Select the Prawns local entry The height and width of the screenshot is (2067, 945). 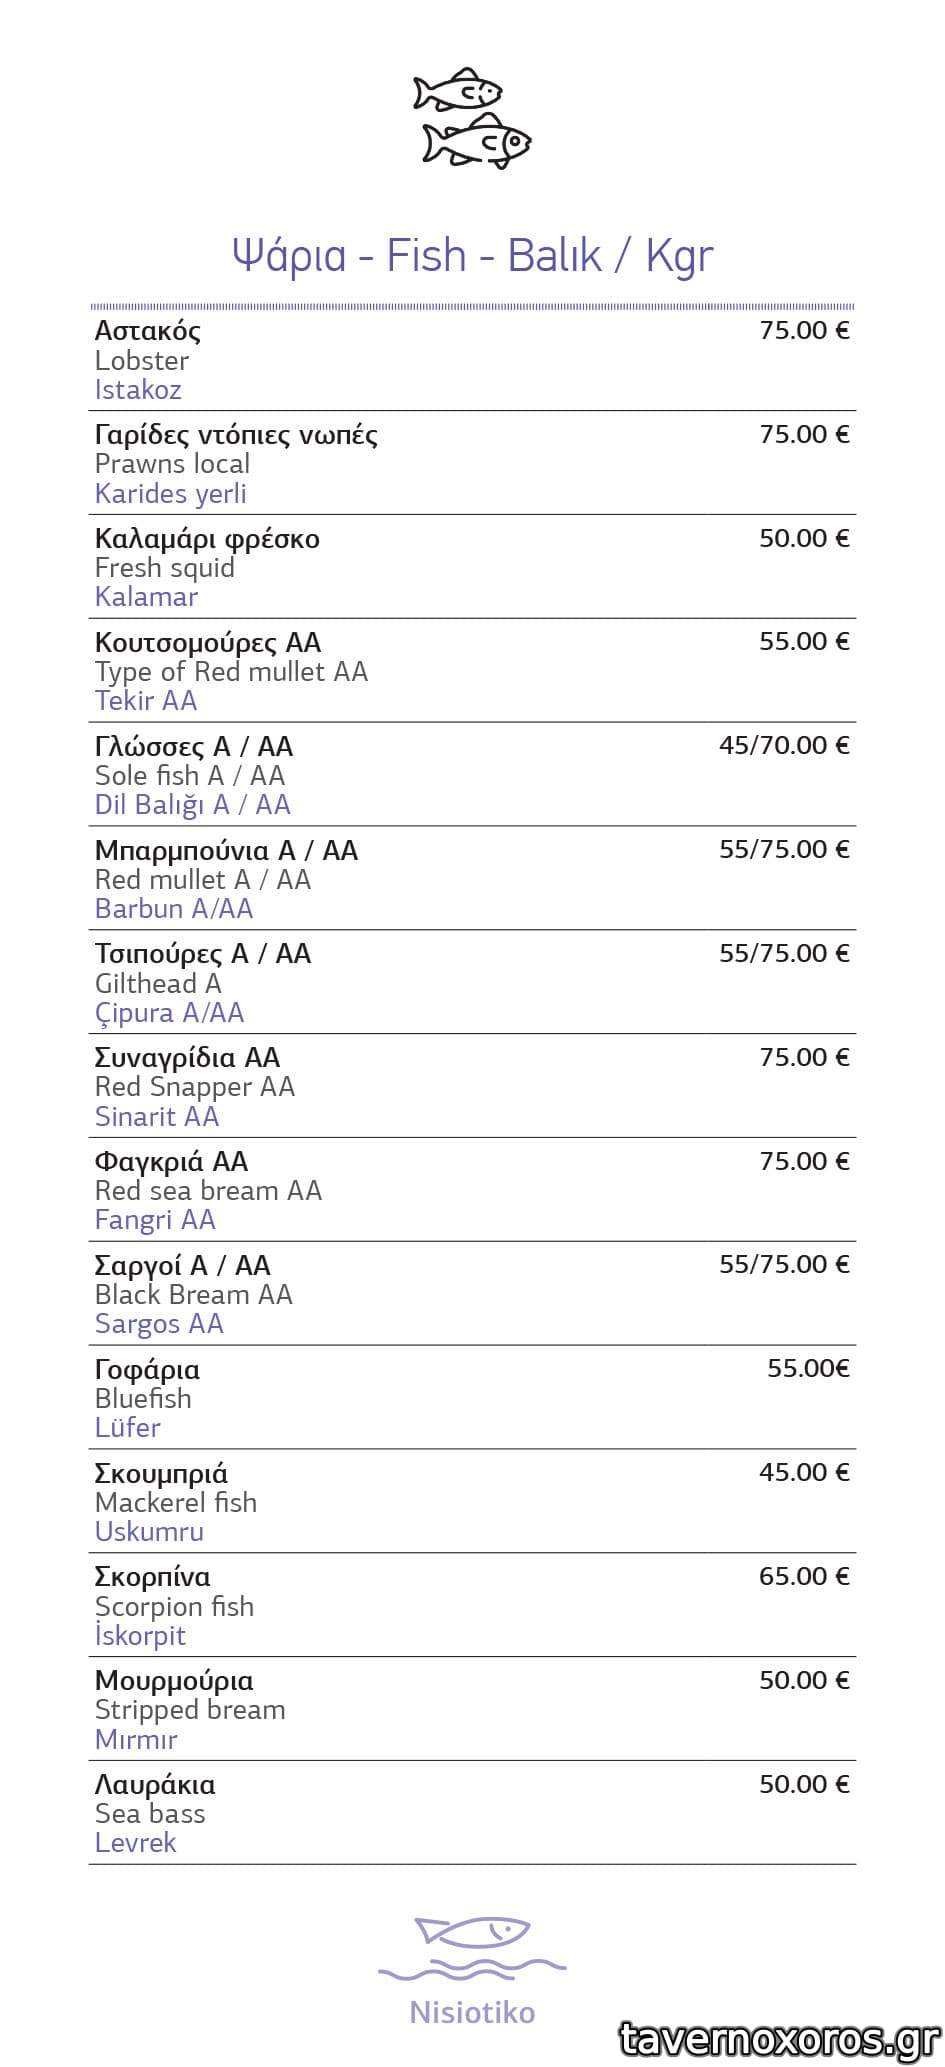172,464
